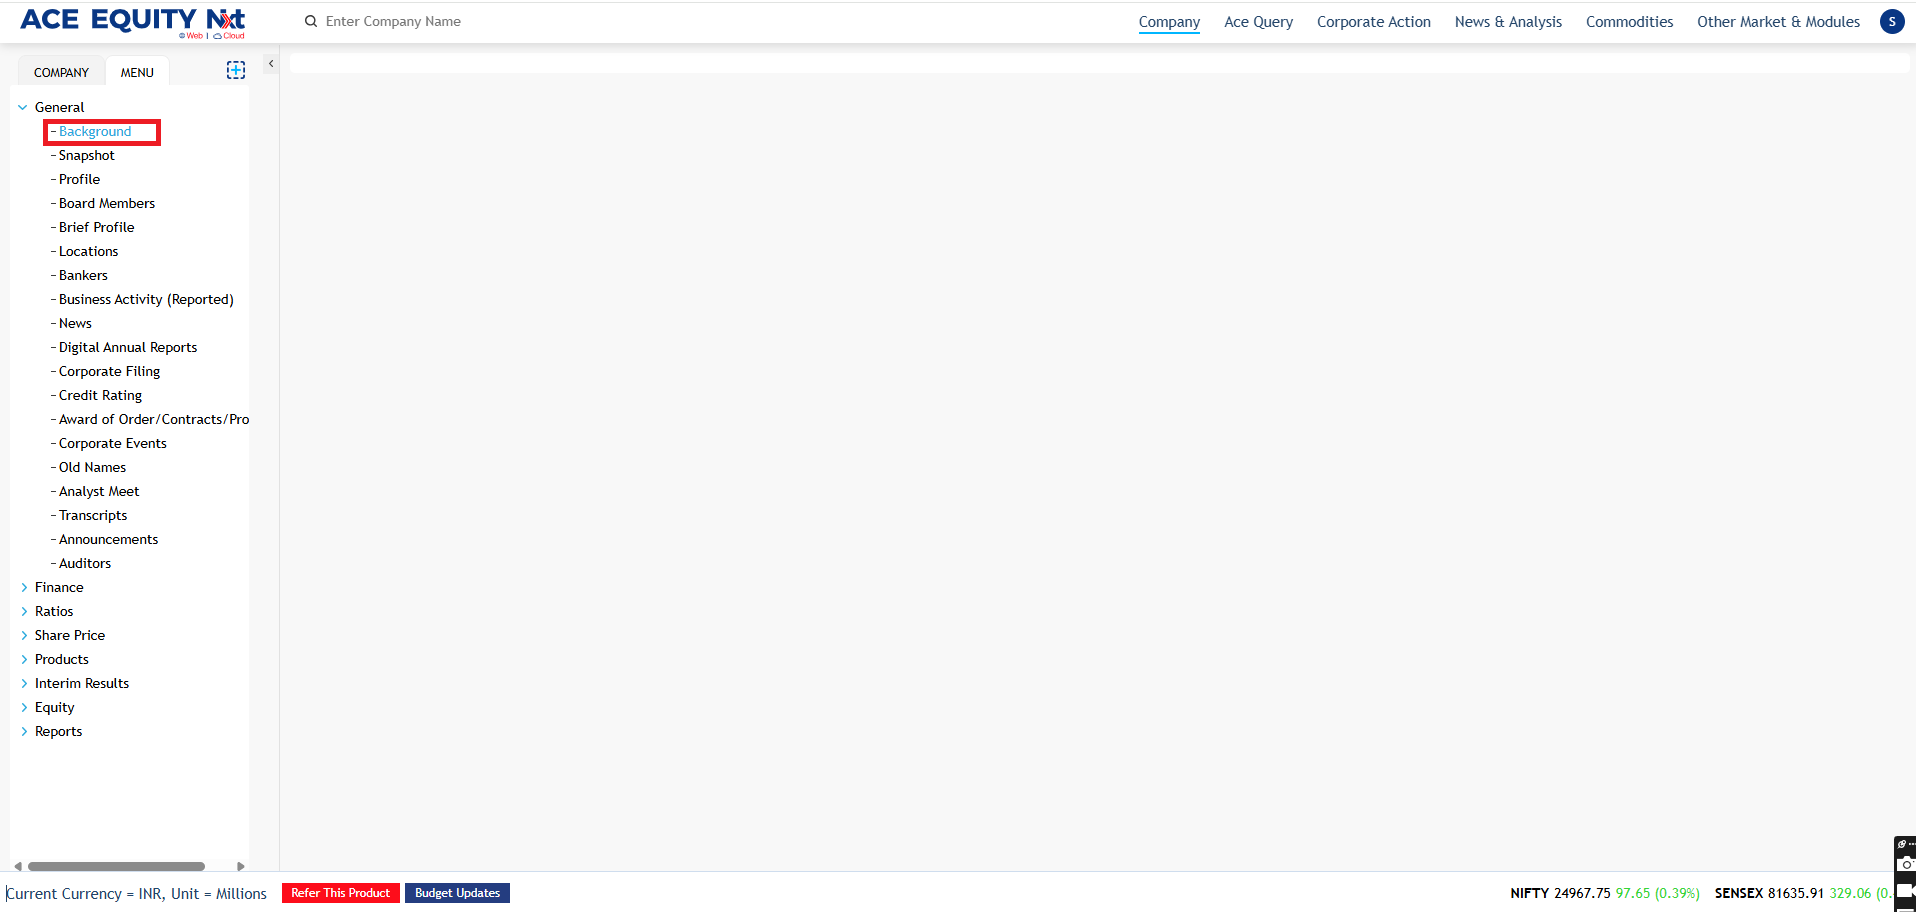The width and height of the screenshot is (1916, 912).
Task: Click the camera screenshot icon
Action: 1906,864
